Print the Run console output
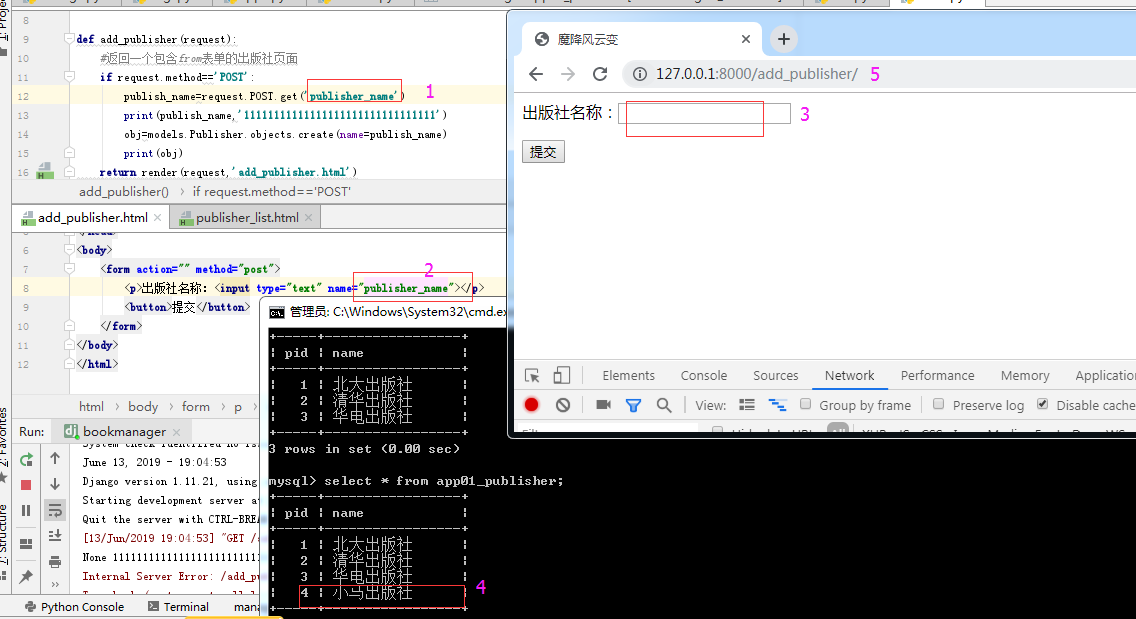 [55, 562]
